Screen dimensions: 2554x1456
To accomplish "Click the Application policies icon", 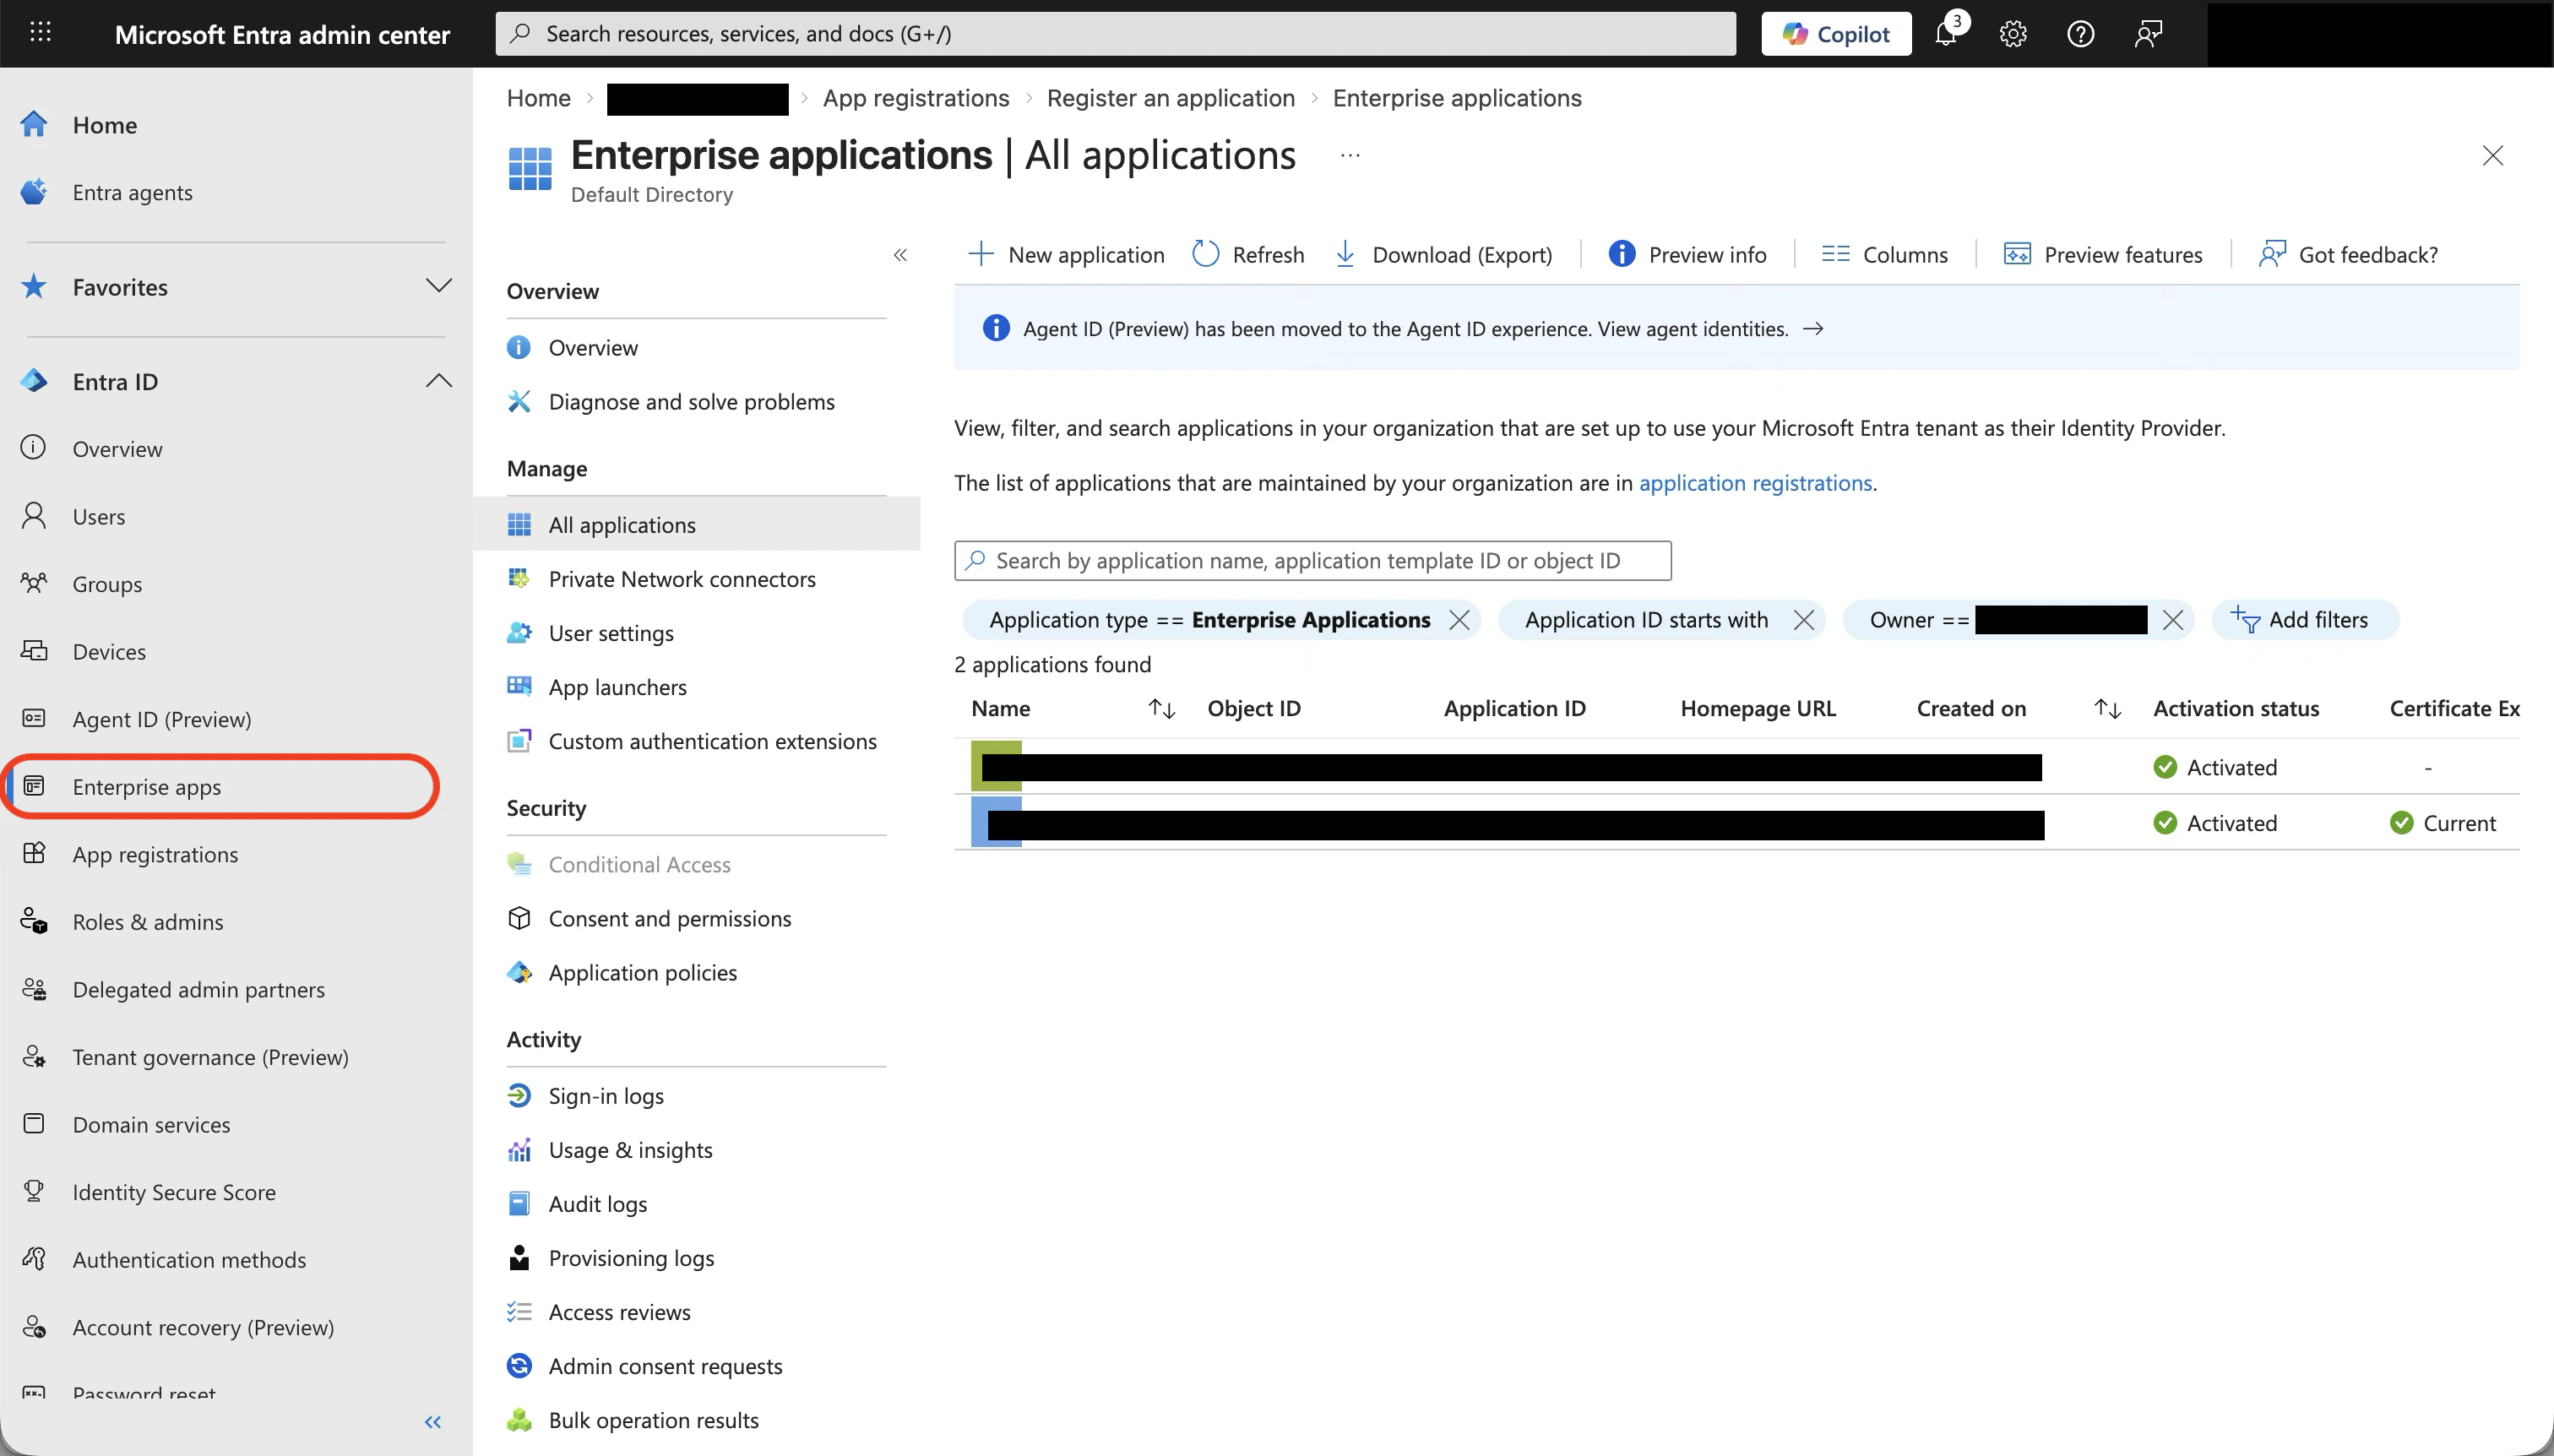I will point(519,972).
